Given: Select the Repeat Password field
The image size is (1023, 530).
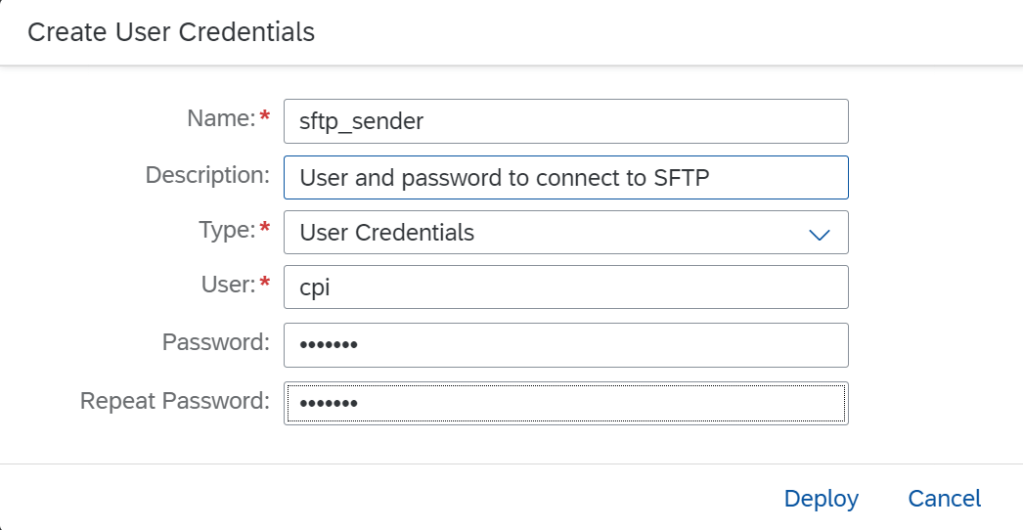Looking at the screenshot, I should coord(565,403).
